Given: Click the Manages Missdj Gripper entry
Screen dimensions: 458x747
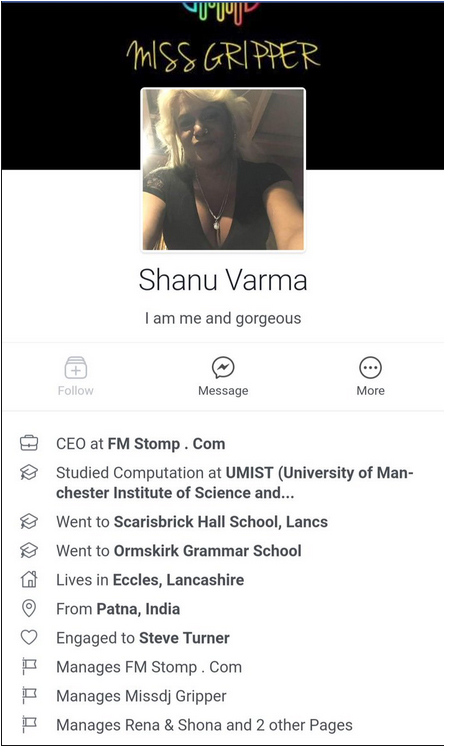Looking at the screenshot, I should pyautogui.click(x=141, y=696).
